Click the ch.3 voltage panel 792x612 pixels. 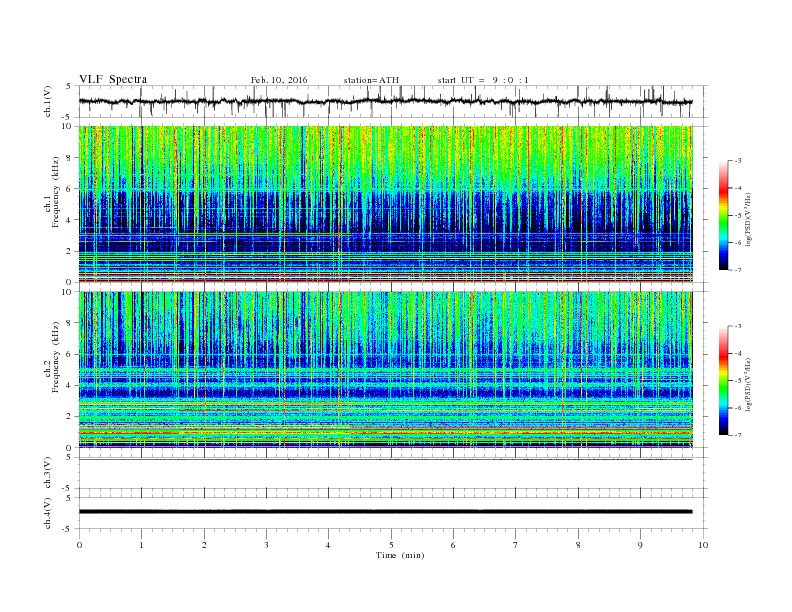pos(392,473)
